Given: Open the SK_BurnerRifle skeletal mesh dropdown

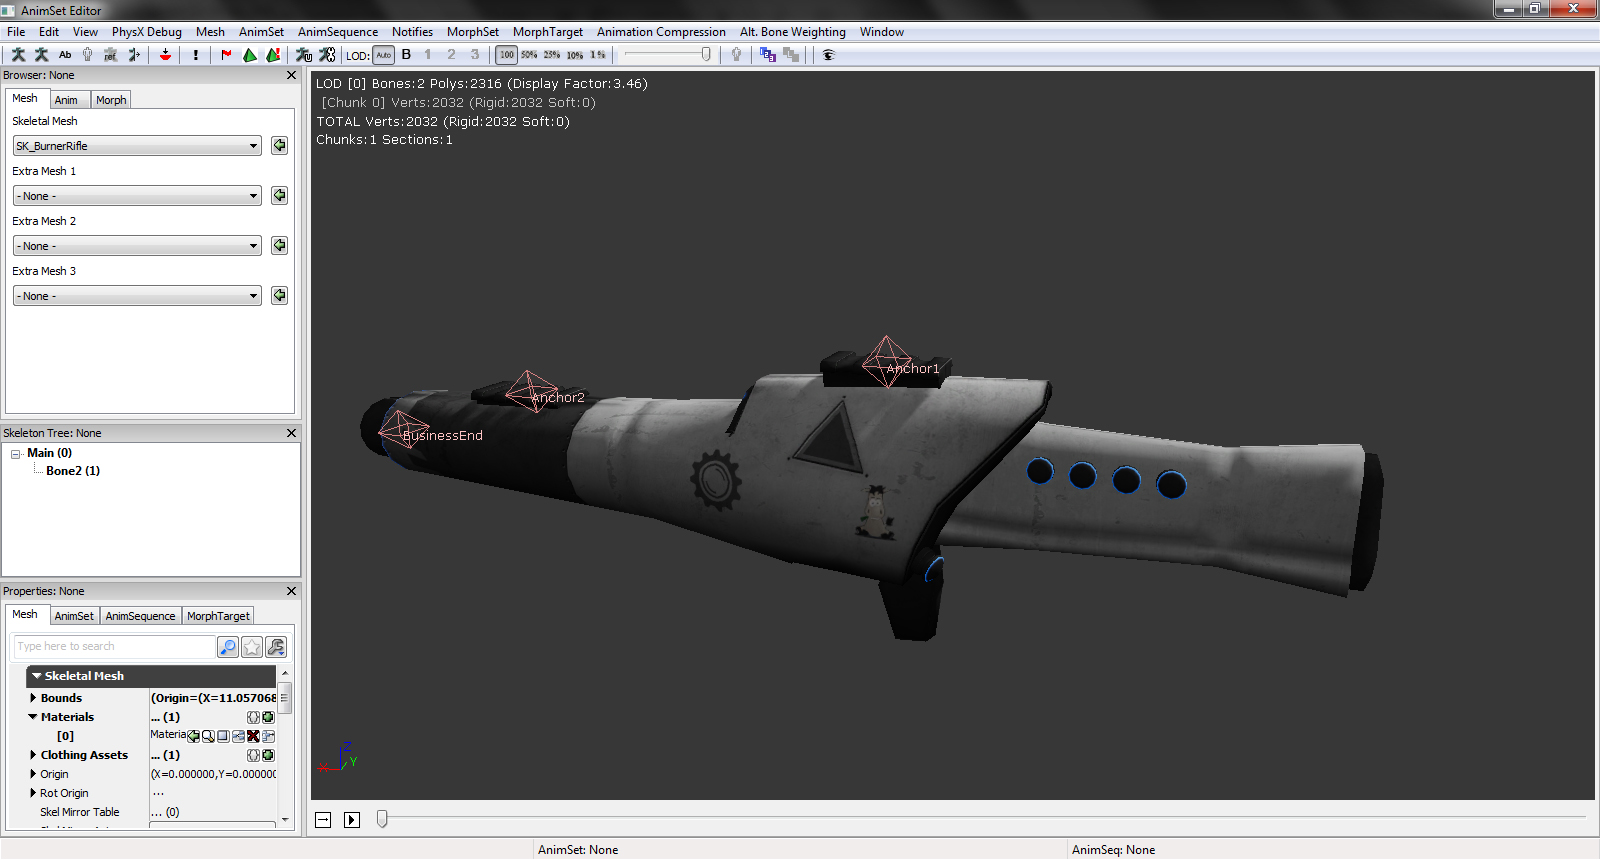Looking at the screenshot, I should click(137, 146).
